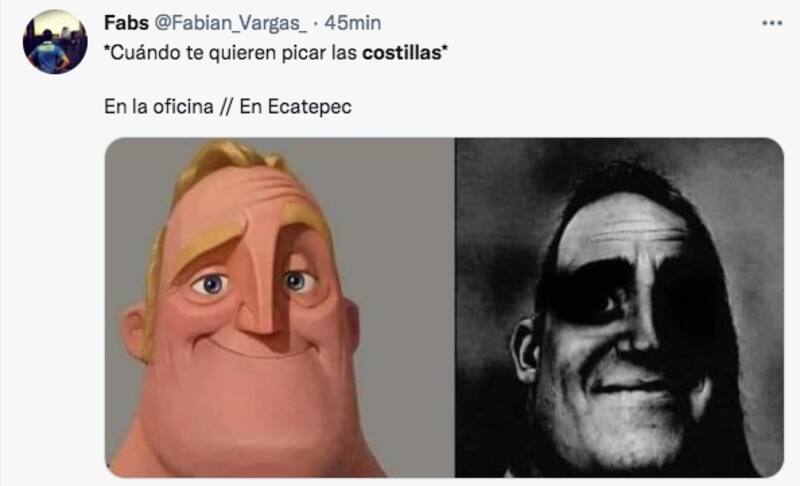Click the word Ecatepec in the tweet

[x=309, y=107]
